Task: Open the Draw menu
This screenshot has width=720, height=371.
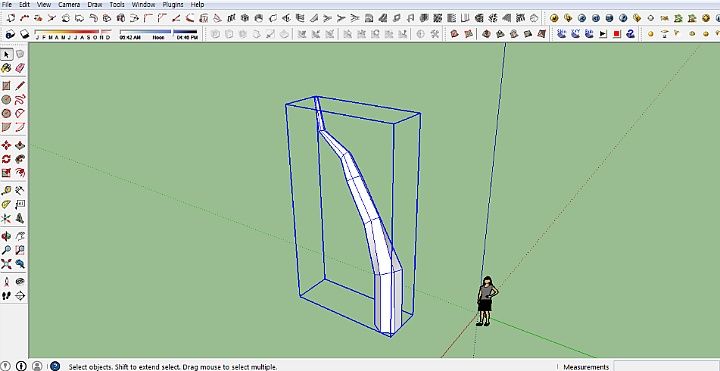Action: [x=95, y=5]
